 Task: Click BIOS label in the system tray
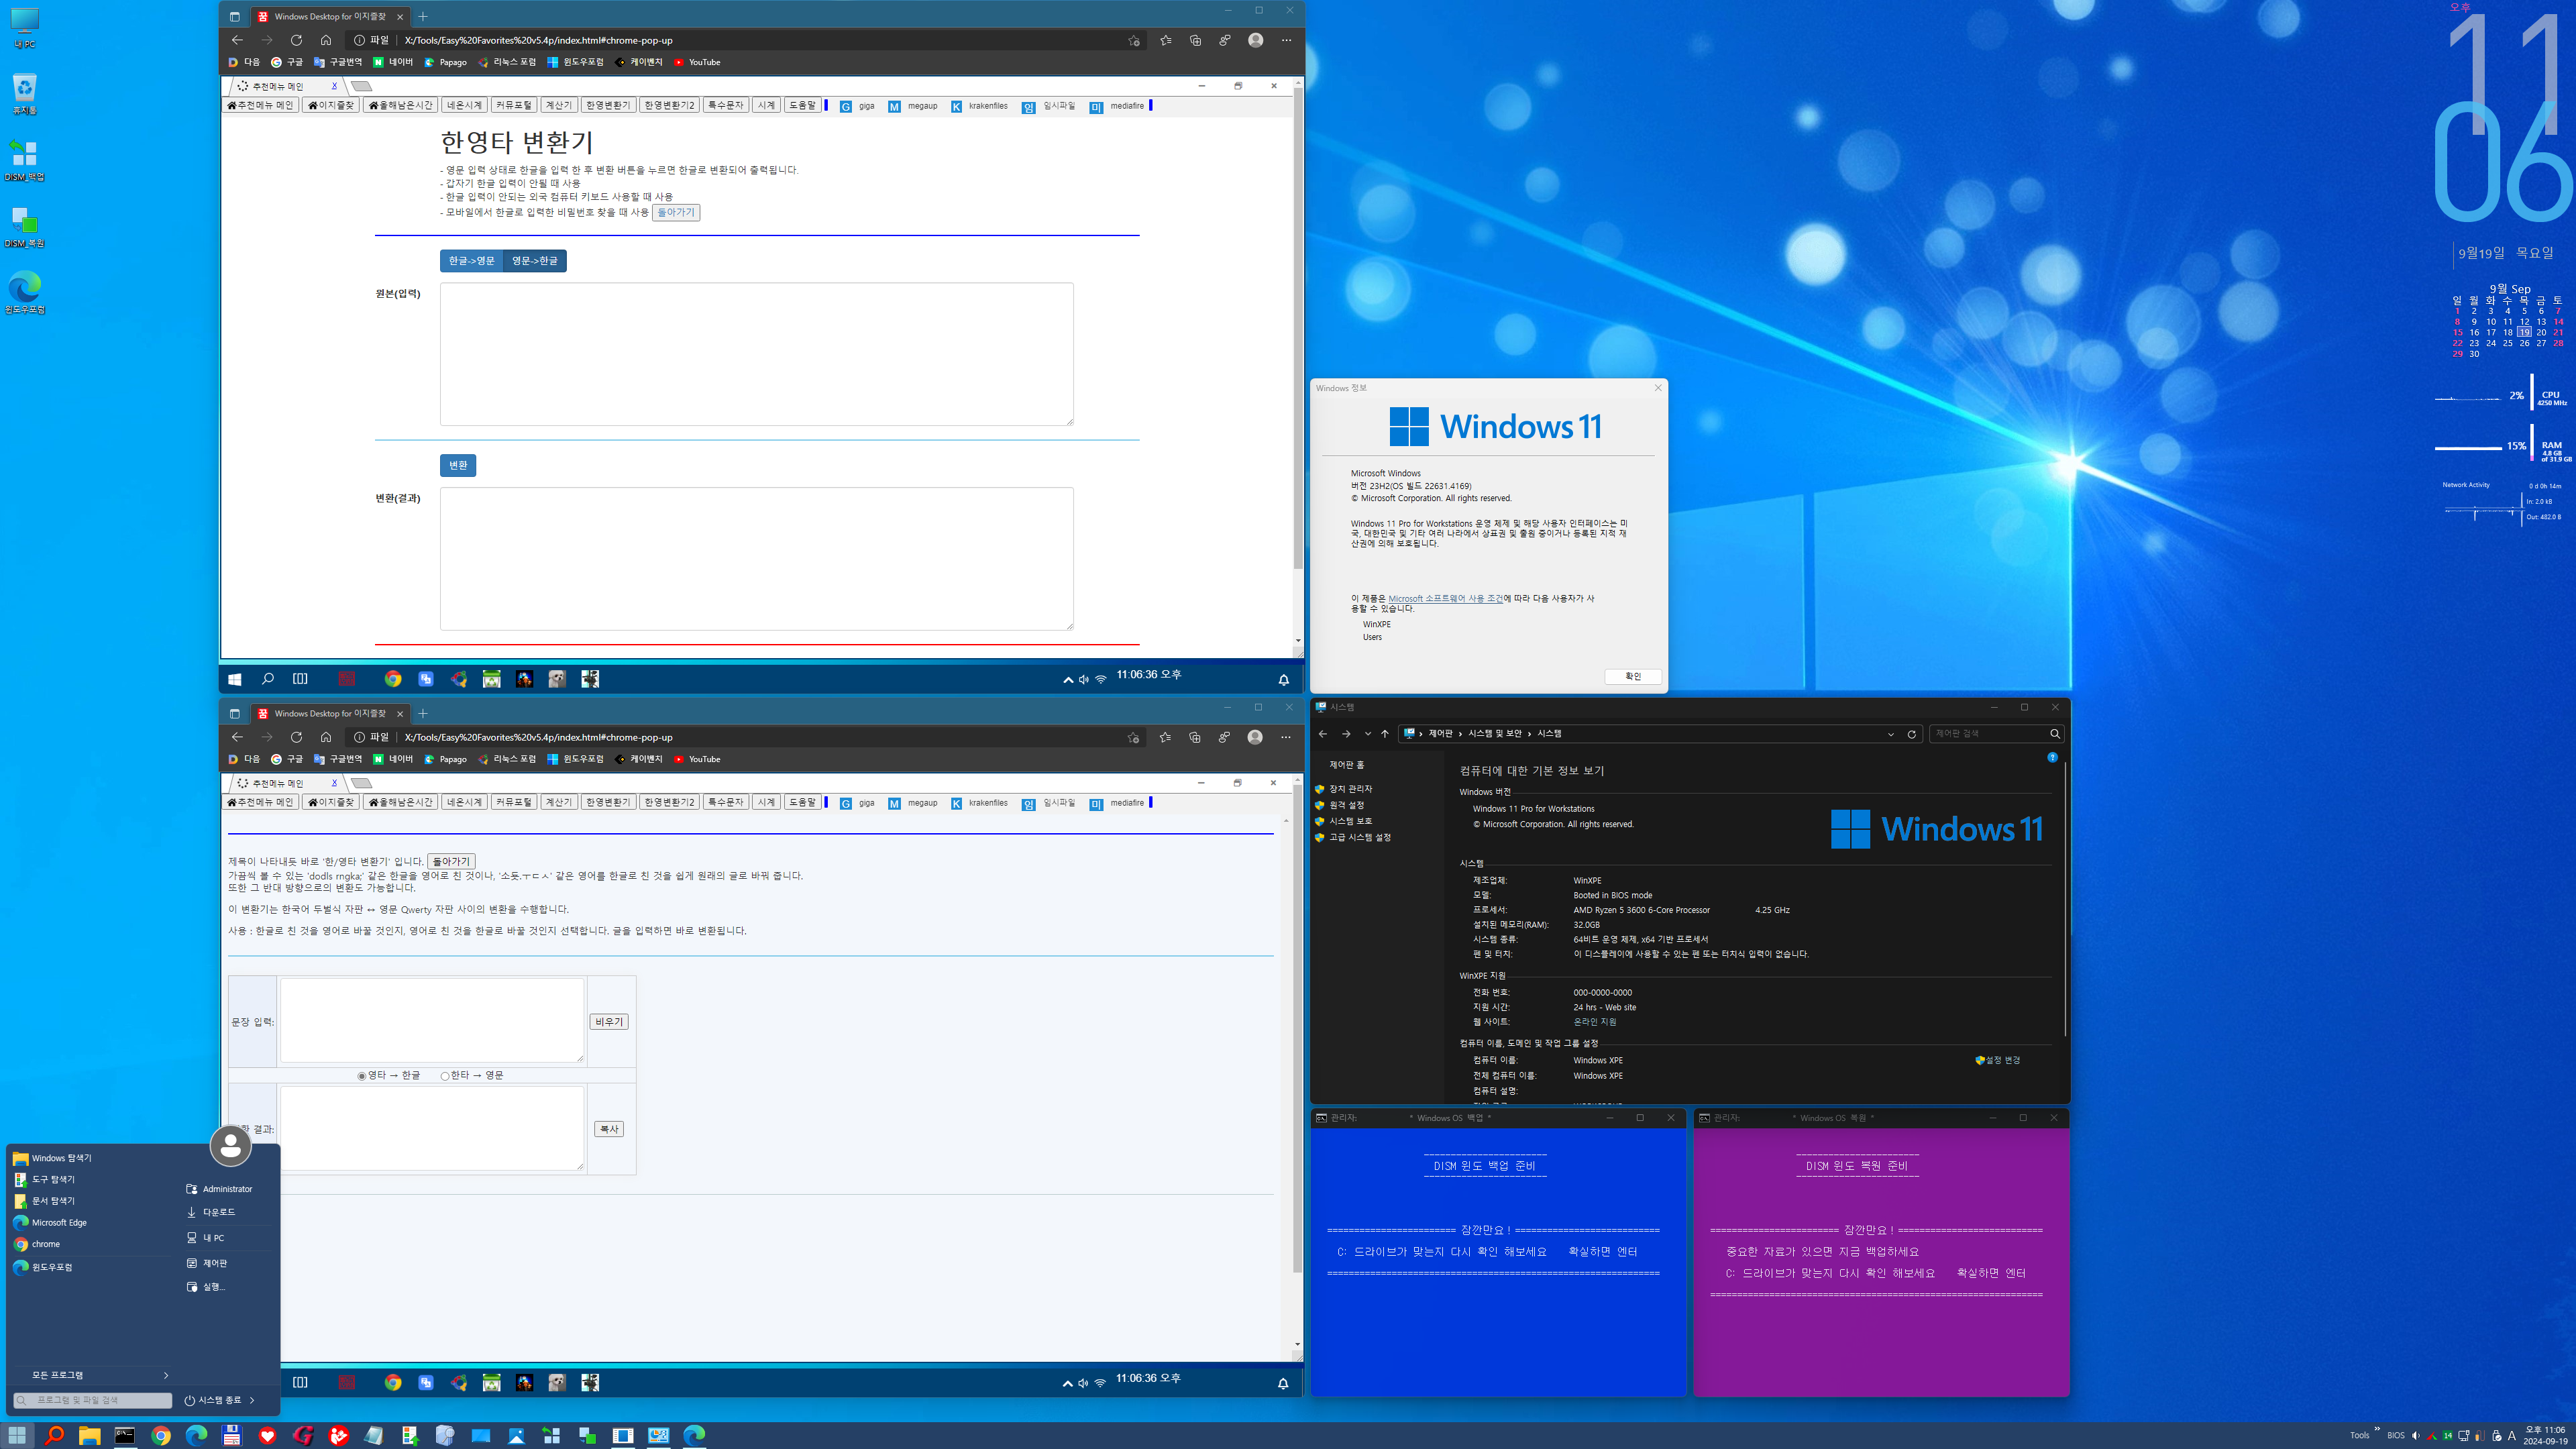(2396, 1436)
